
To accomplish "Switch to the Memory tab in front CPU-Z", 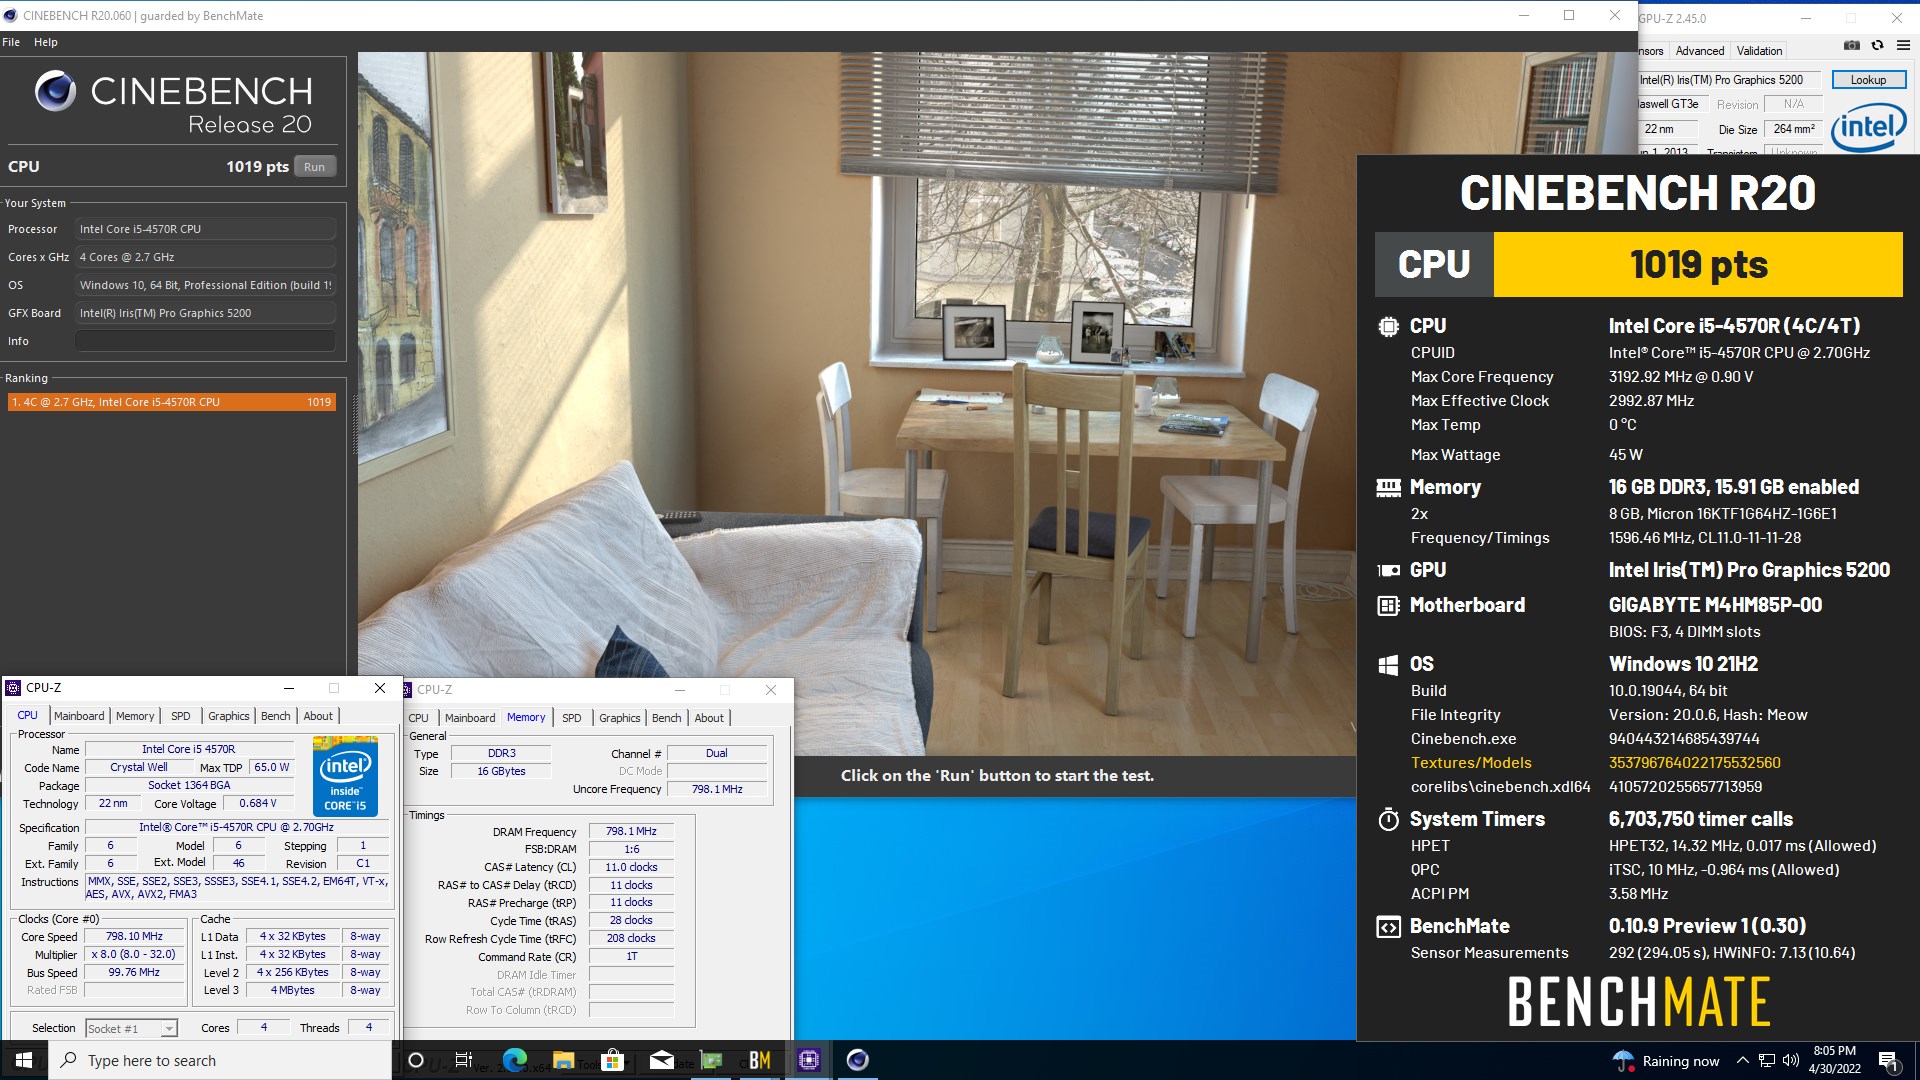I will 135,716.
